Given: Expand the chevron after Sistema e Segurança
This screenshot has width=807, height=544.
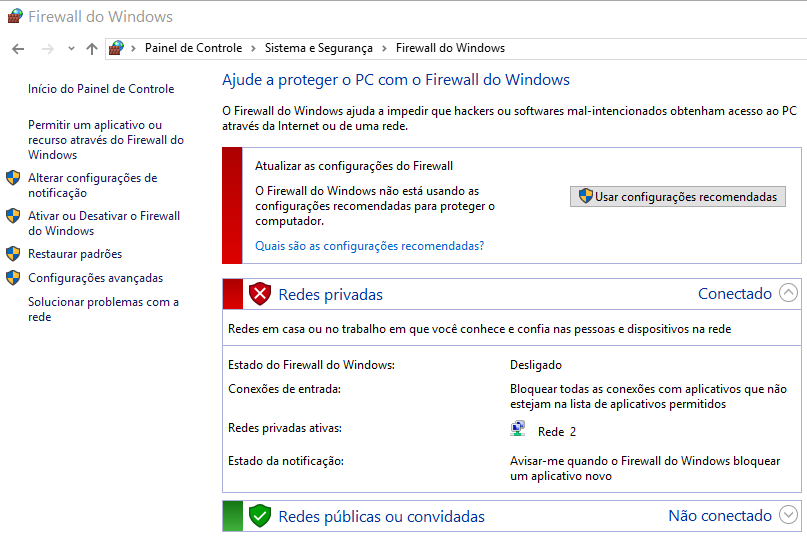Looking at the screenshot, I should (384, 48).
